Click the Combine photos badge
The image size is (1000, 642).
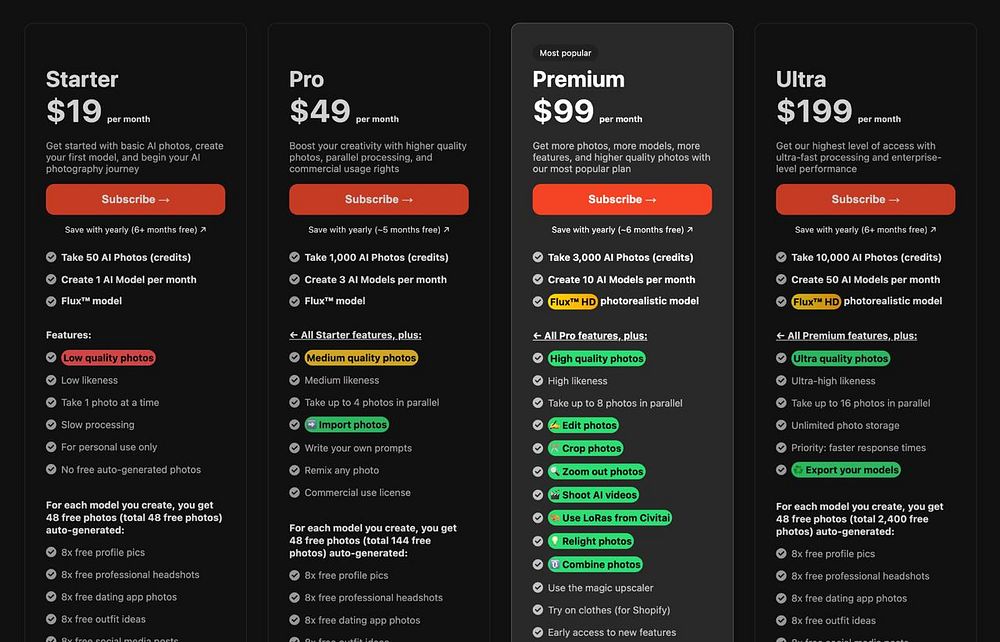coord(596,564)
